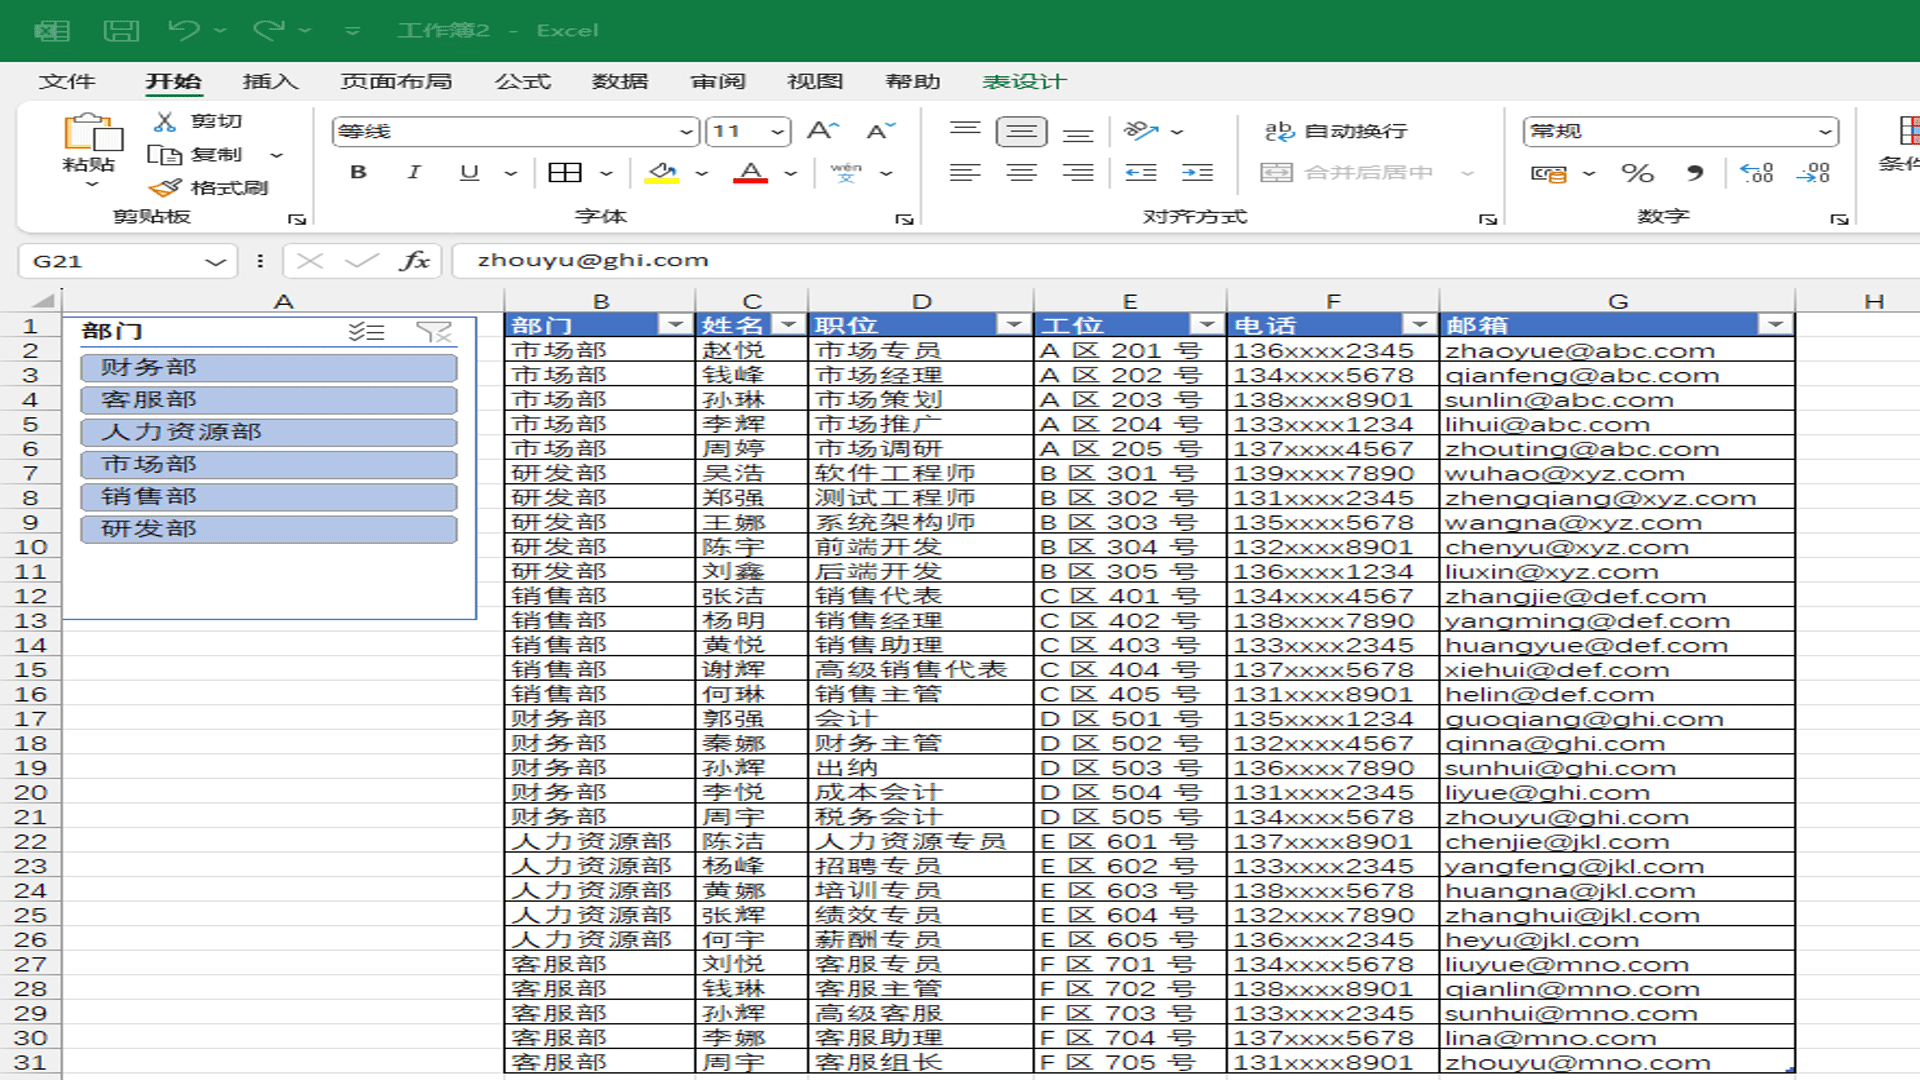
Task: Click formula bar showing zhouyu@ghi.com
Action: point(1185,261)
